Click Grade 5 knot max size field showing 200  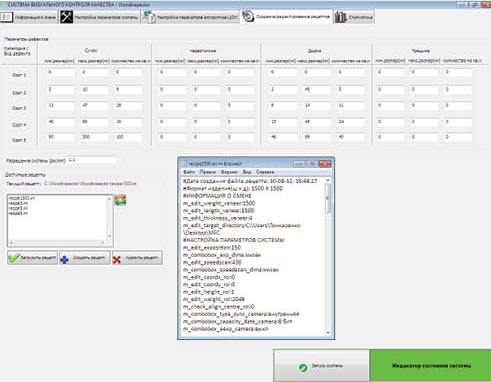[x=94, y=137]
